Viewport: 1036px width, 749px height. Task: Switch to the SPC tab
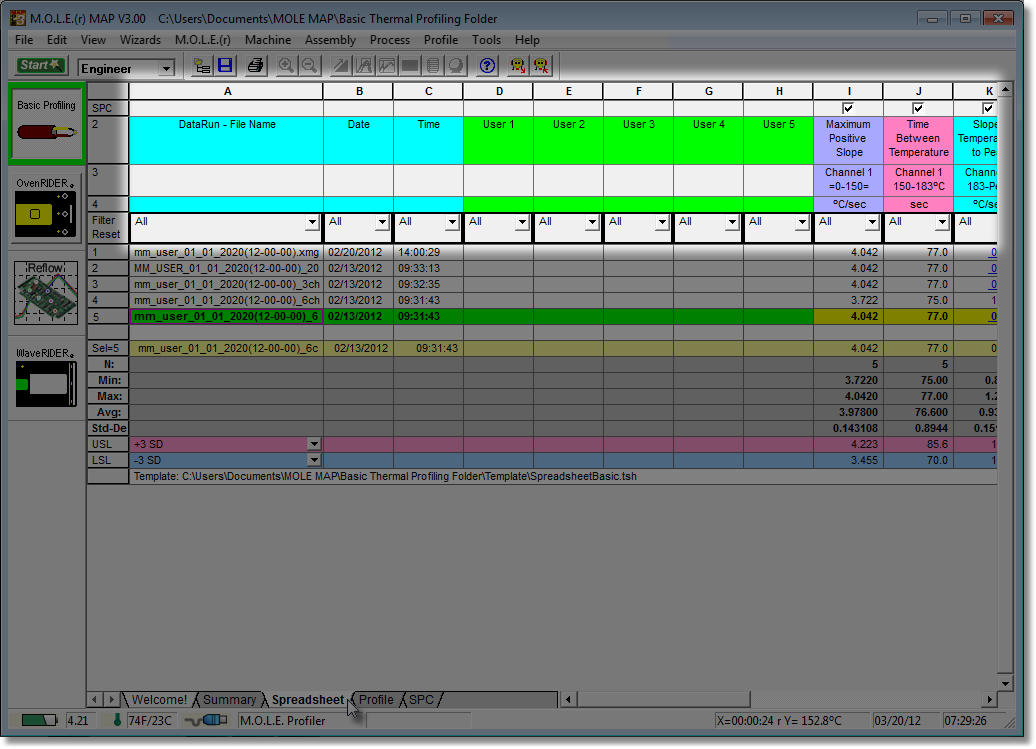click(x=422, y=699)
